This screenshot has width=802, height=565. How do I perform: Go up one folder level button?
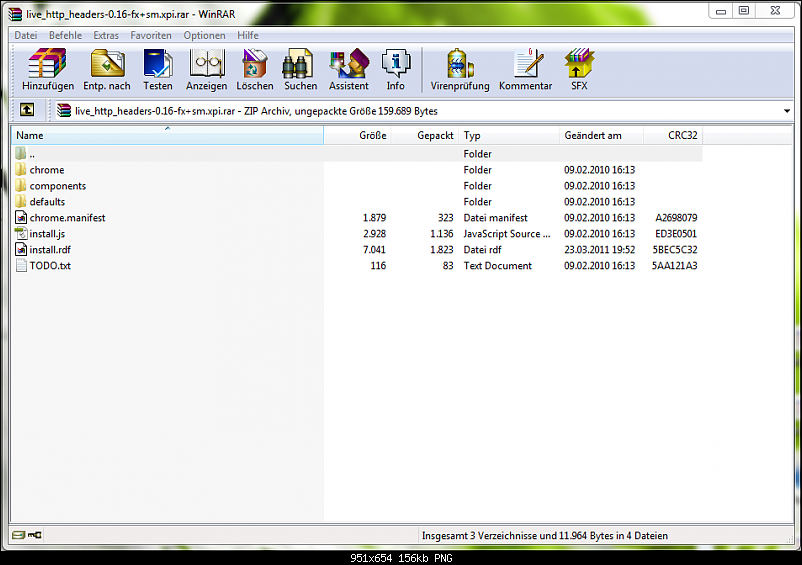tap(27, 110)
